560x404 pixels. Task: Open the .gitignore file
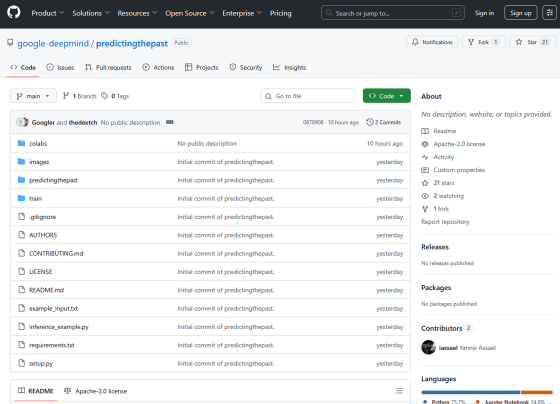click(x=42, y=216)
